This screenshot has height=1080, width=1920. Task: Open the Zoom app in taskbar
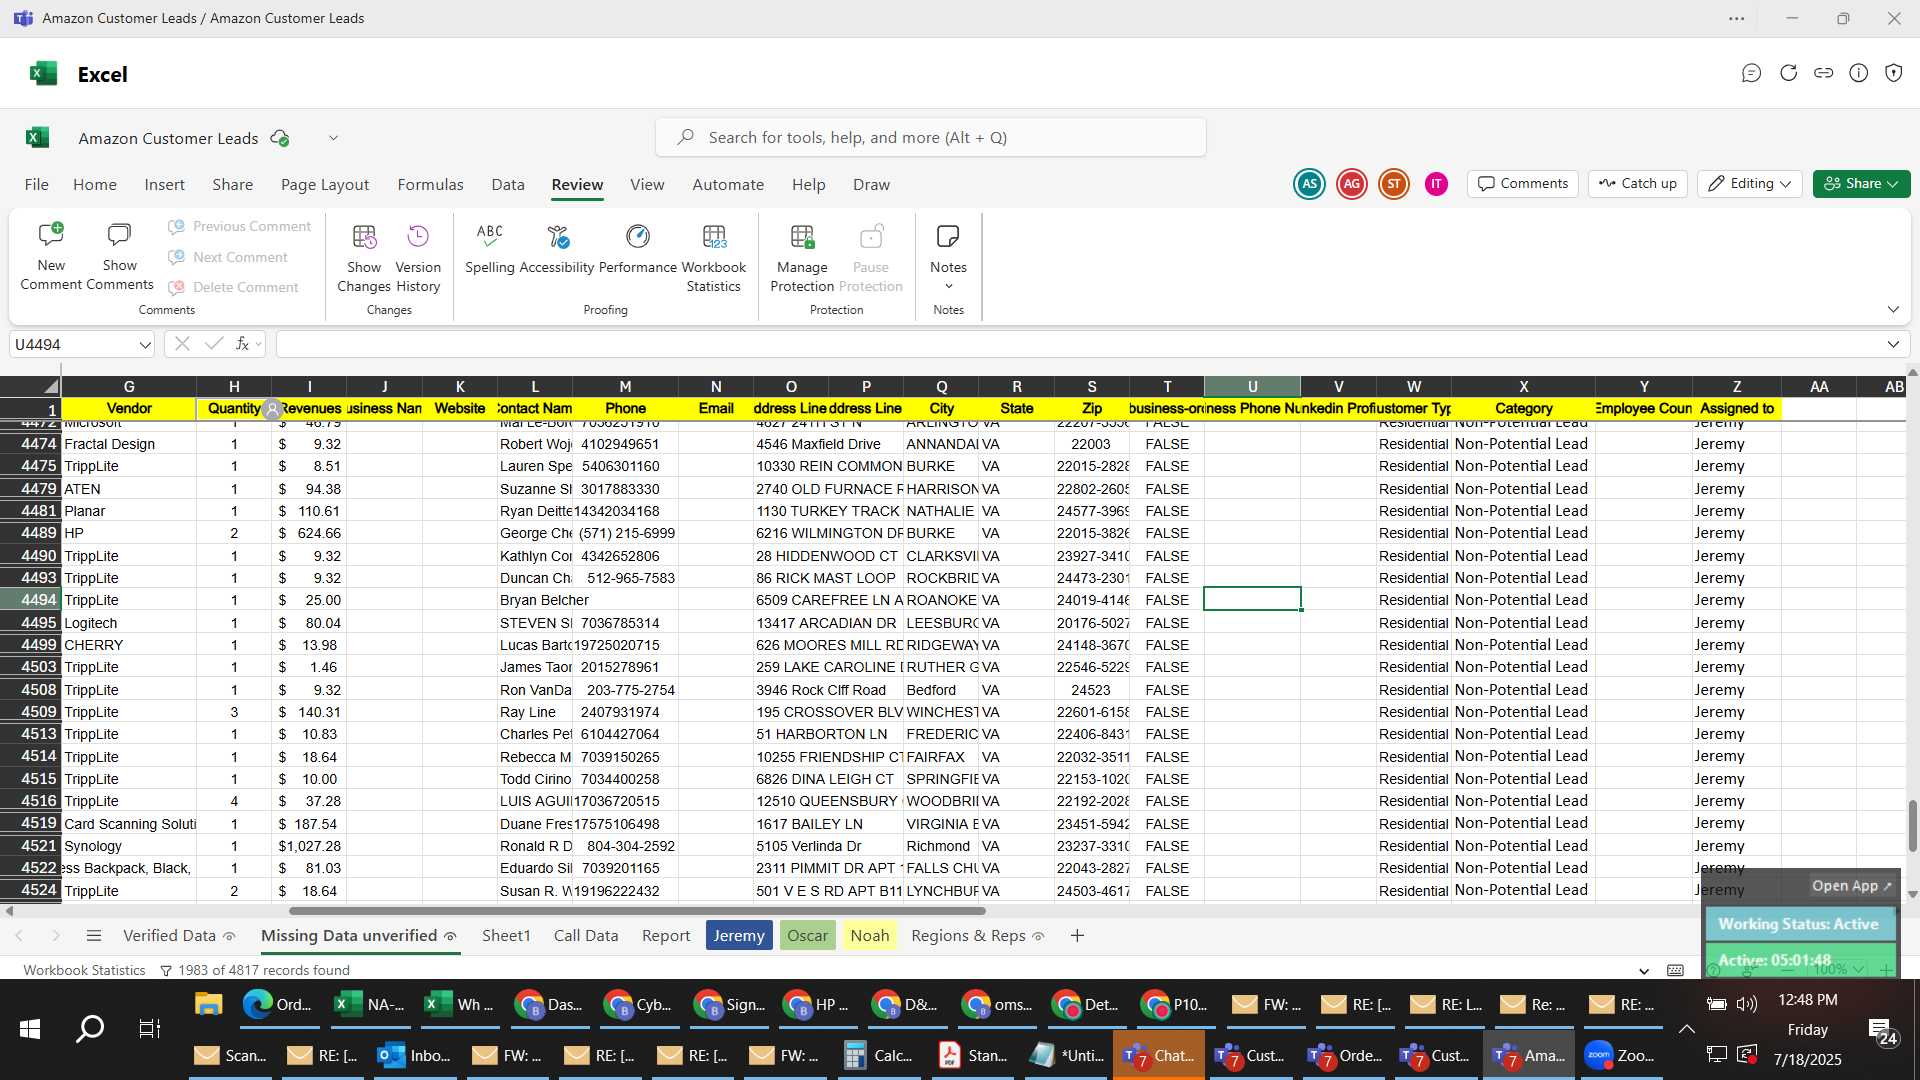tap(1620, 1055)
